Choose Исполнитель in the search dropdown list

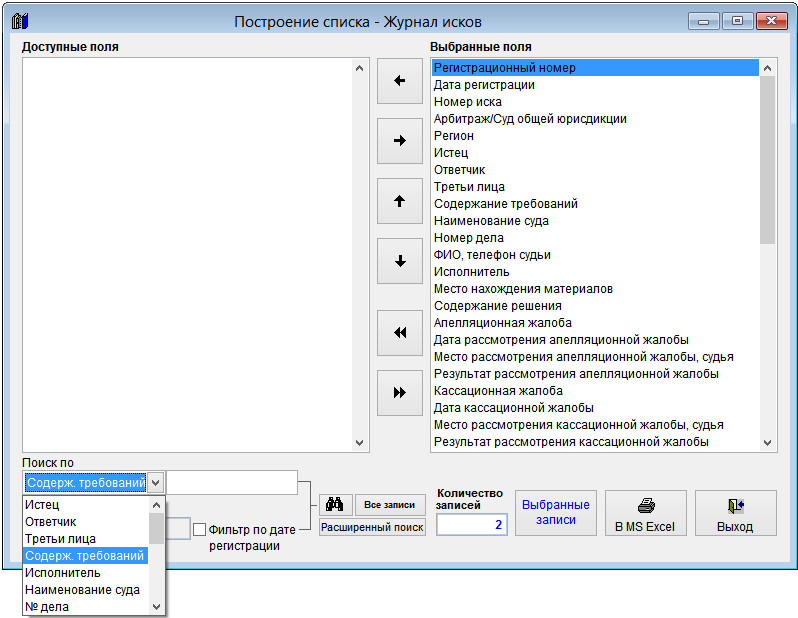86,573
